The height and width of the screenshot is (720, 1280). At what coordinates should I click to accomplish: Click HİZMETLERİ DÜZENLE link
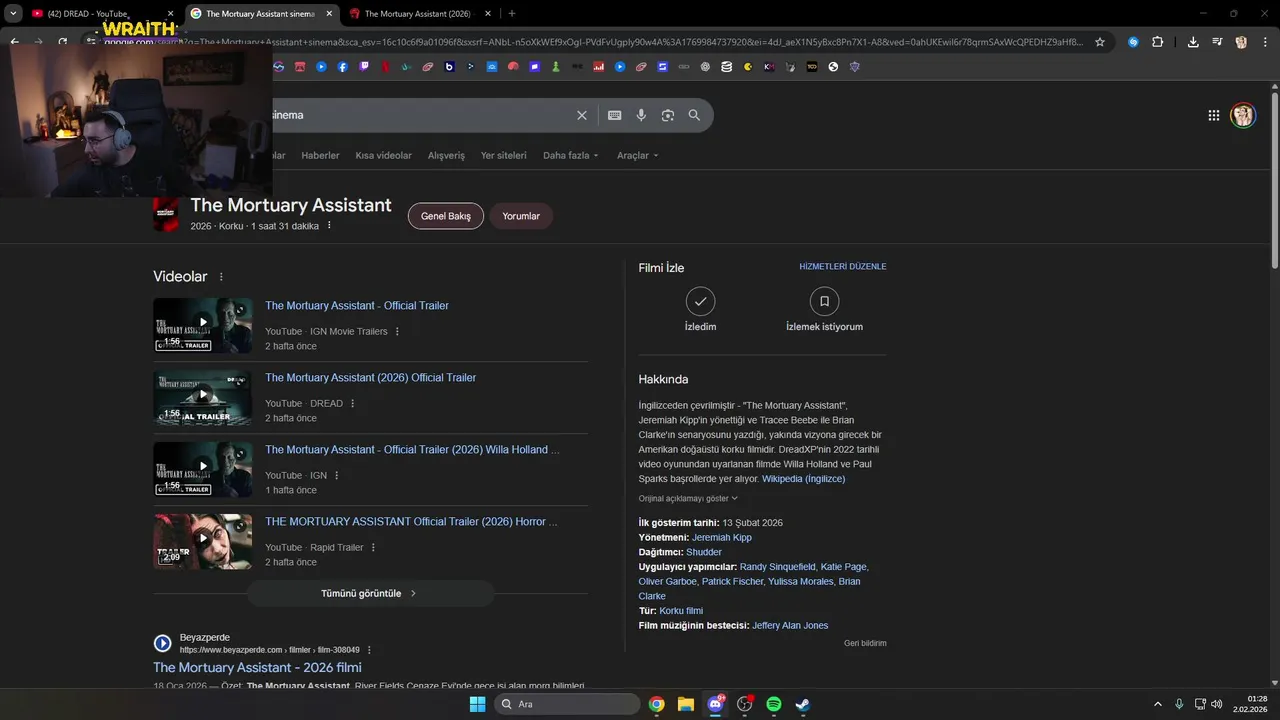(x=843, y=267)
